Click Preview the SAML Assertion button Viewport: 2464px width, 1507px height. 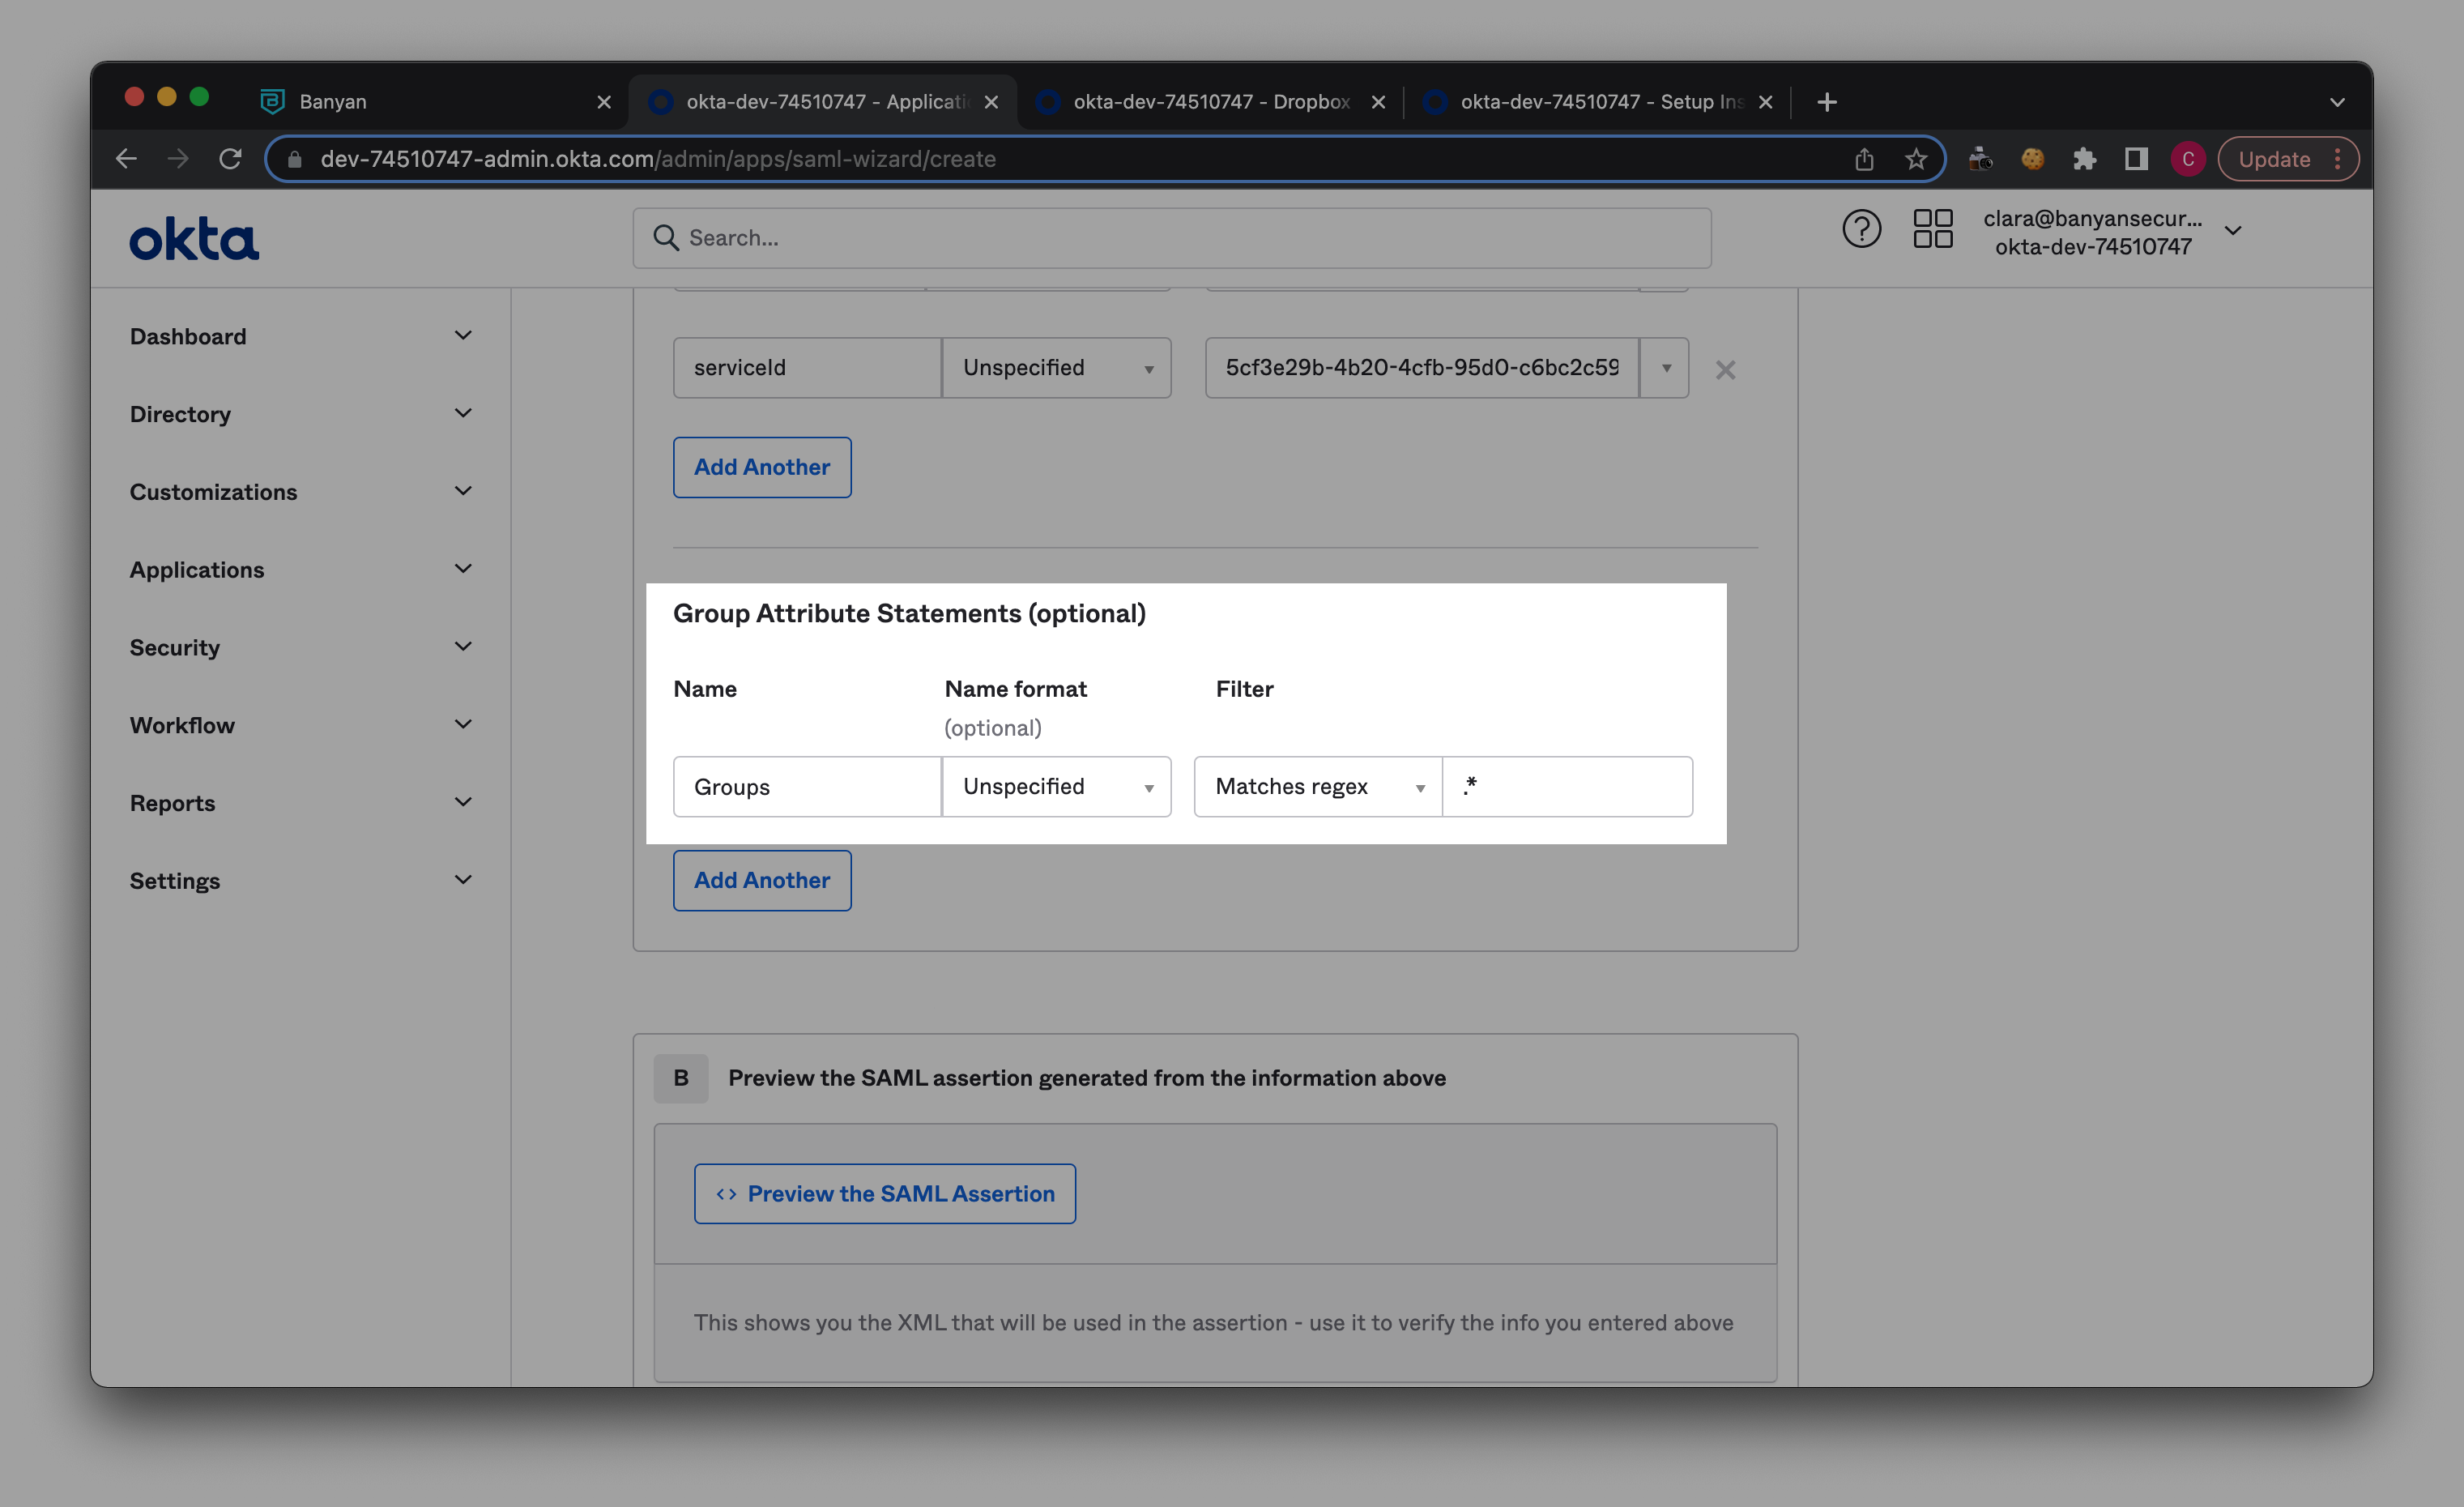coord(884,1193)
